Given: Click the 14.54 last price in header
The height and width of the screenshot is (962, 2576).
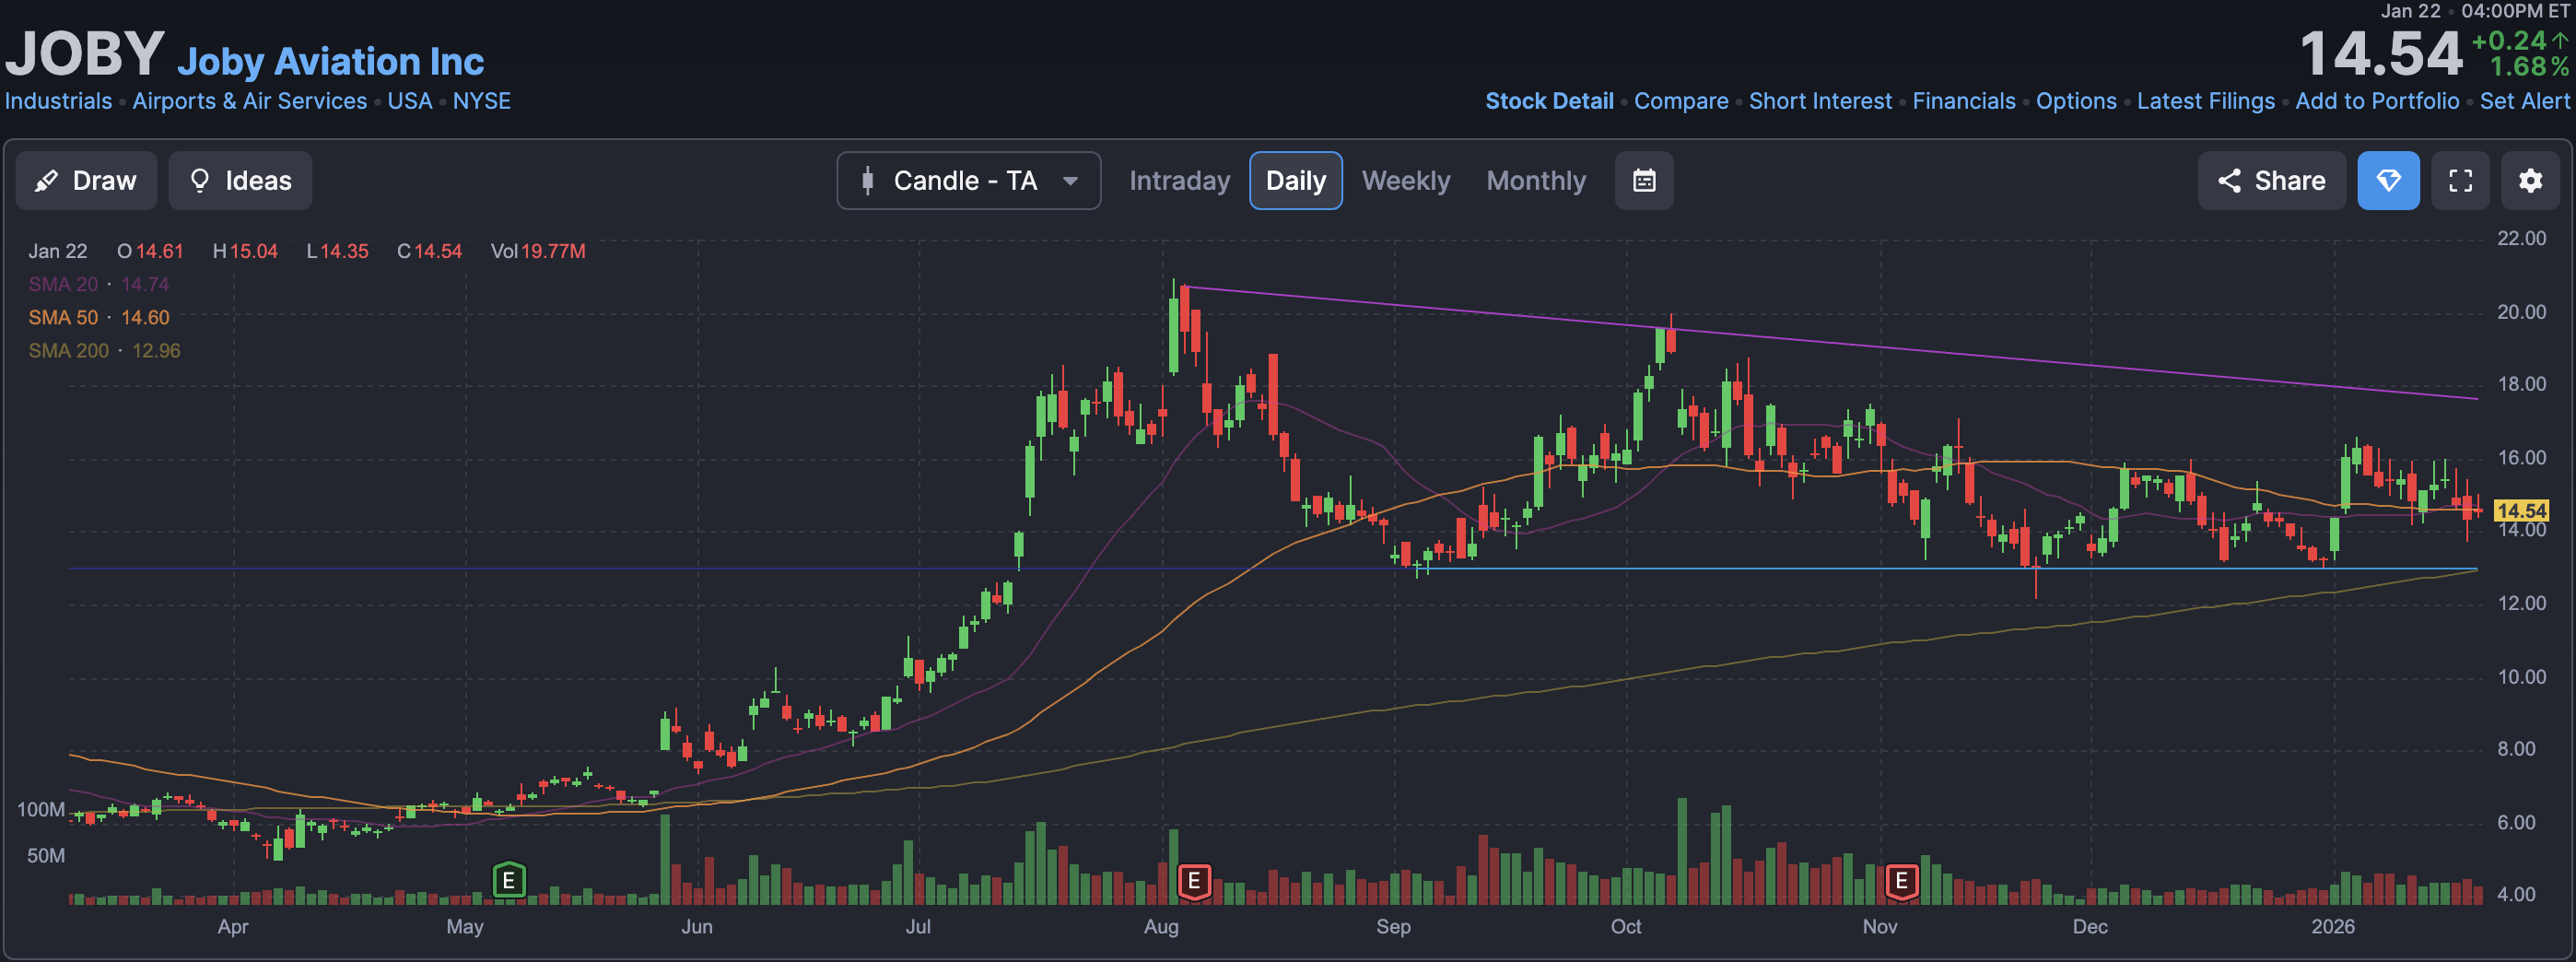Looking at the screenshot, I should (2381, 53).
